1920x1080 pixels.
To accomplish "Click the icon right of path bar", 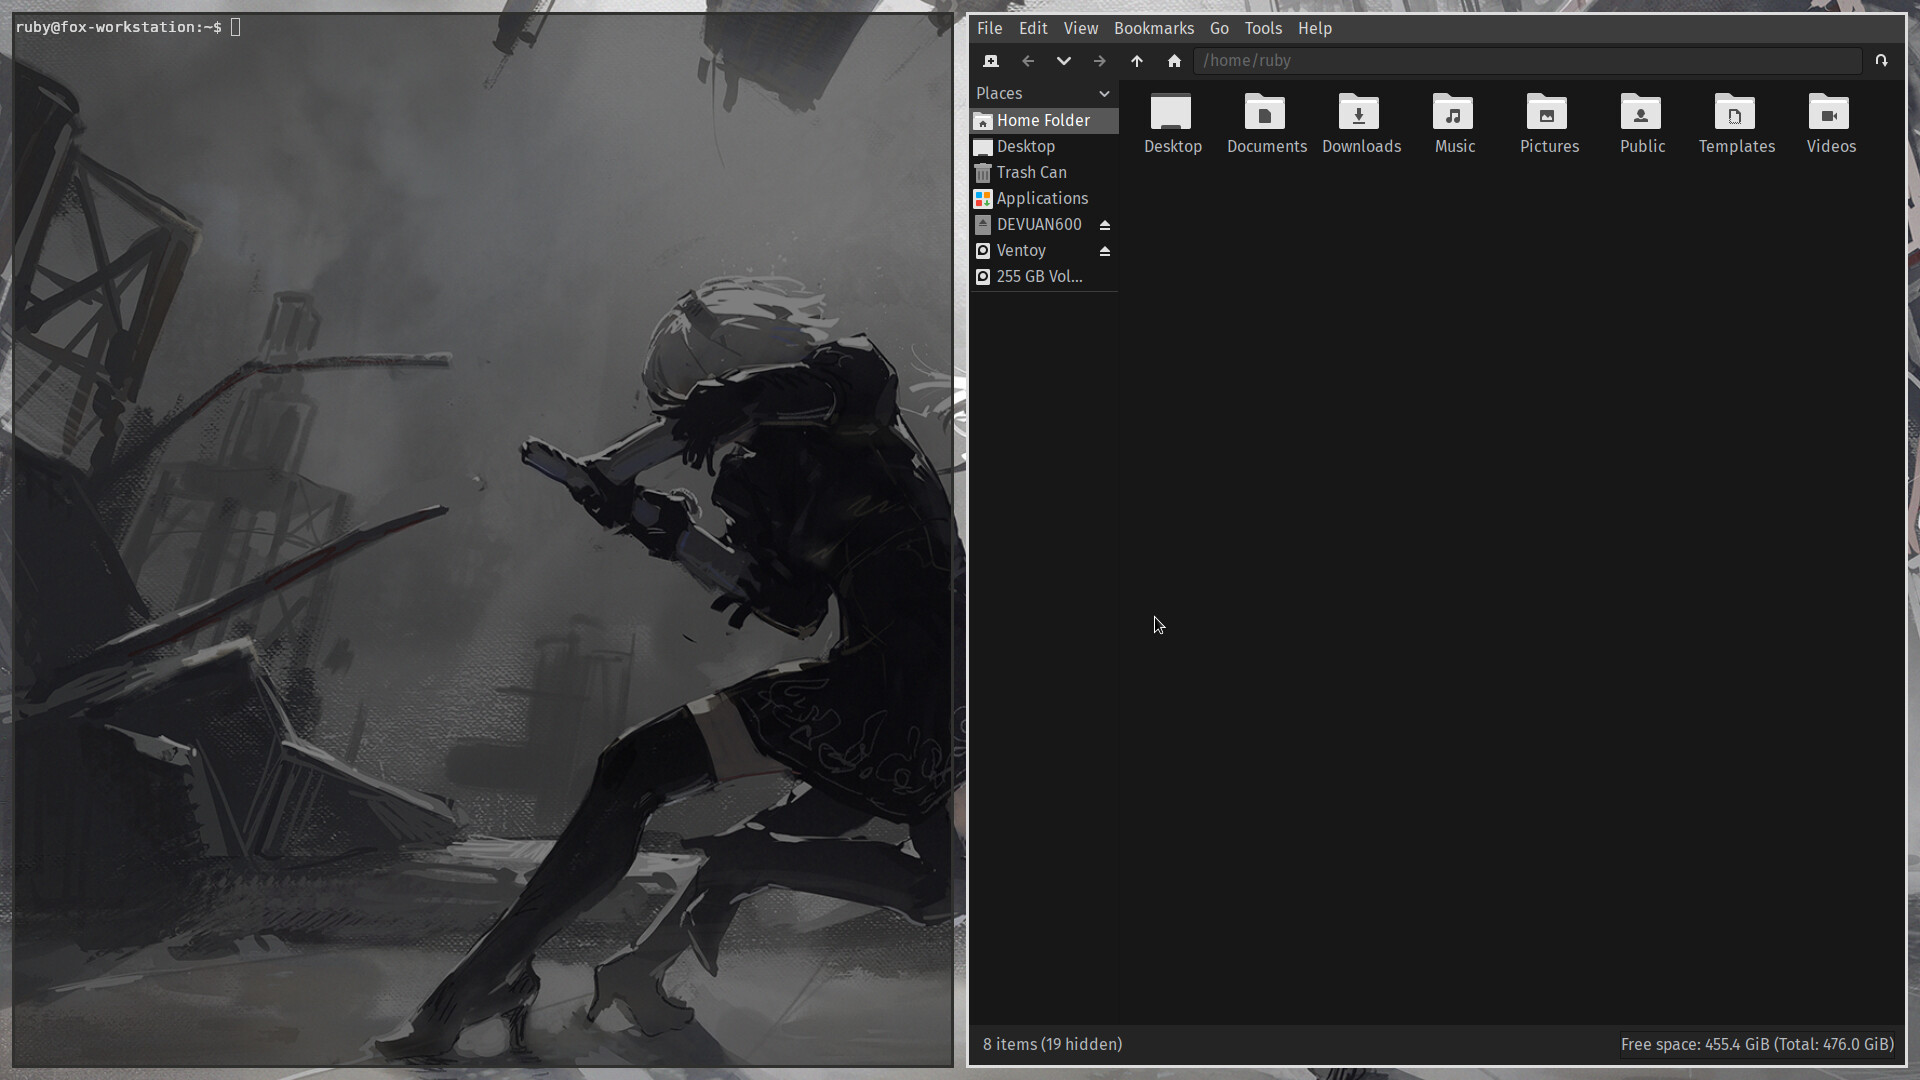I will [x=1881, y=61].
